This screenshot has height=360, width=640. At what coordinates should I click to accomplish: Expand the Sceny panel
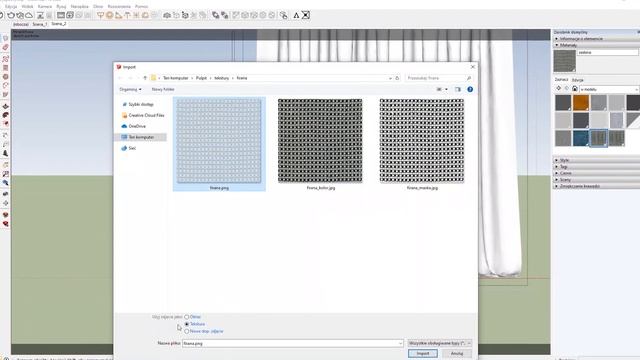point(596,180)
